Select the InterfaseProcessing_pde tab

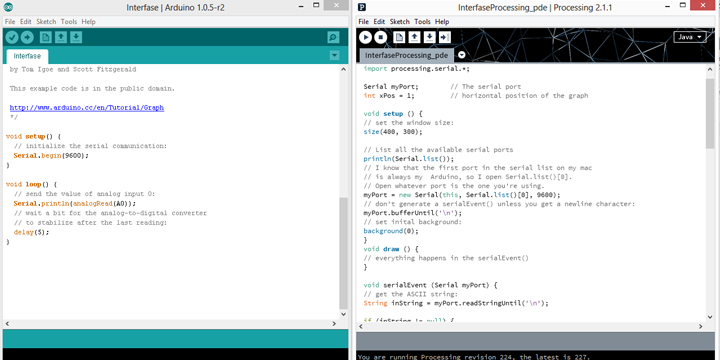(x=406, y=55)
